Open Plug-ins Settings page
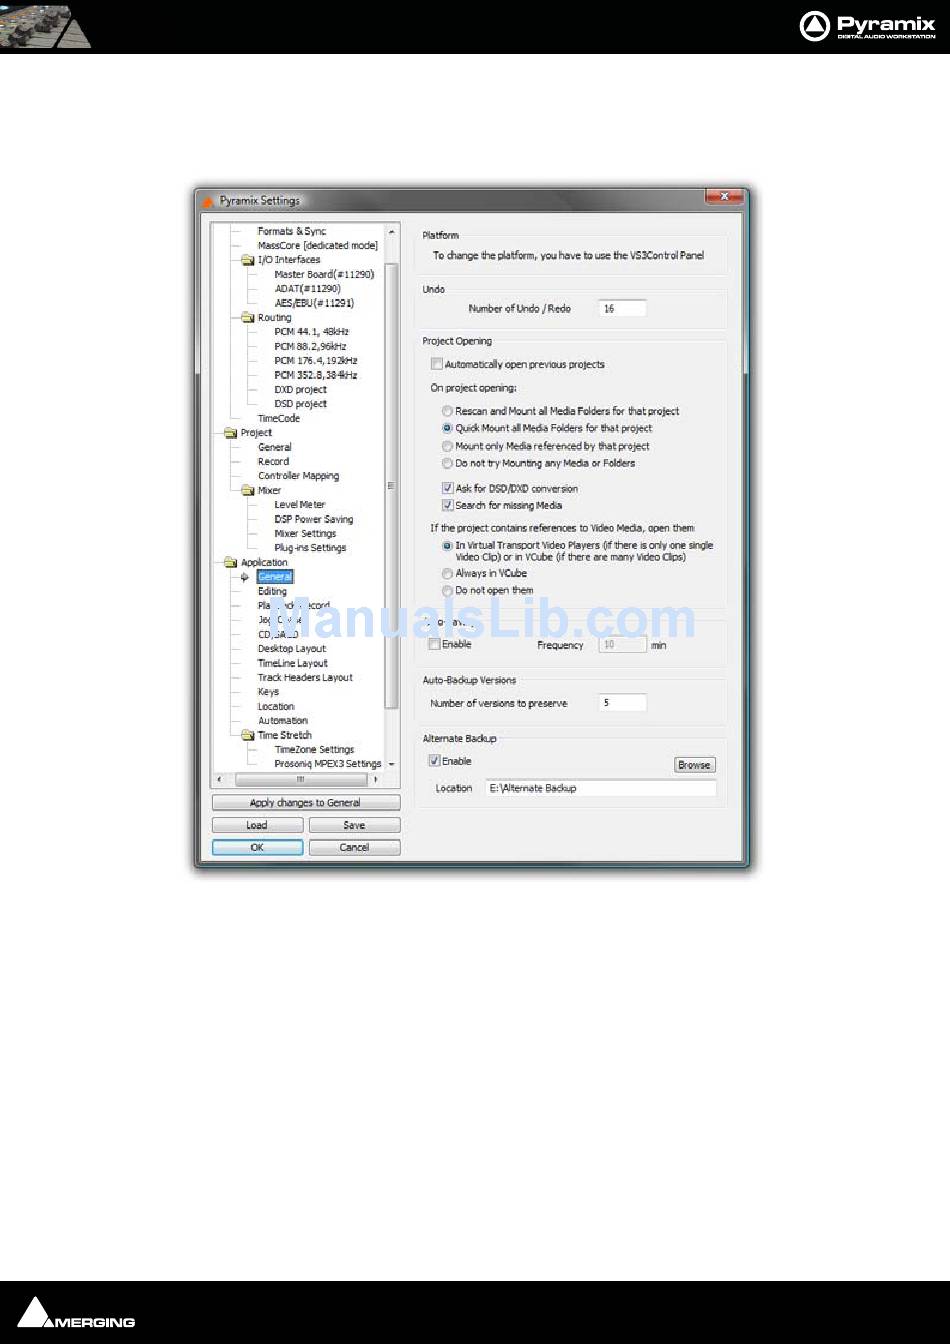This screenshot has height=1344, width=950. click(x=310, y=548)
